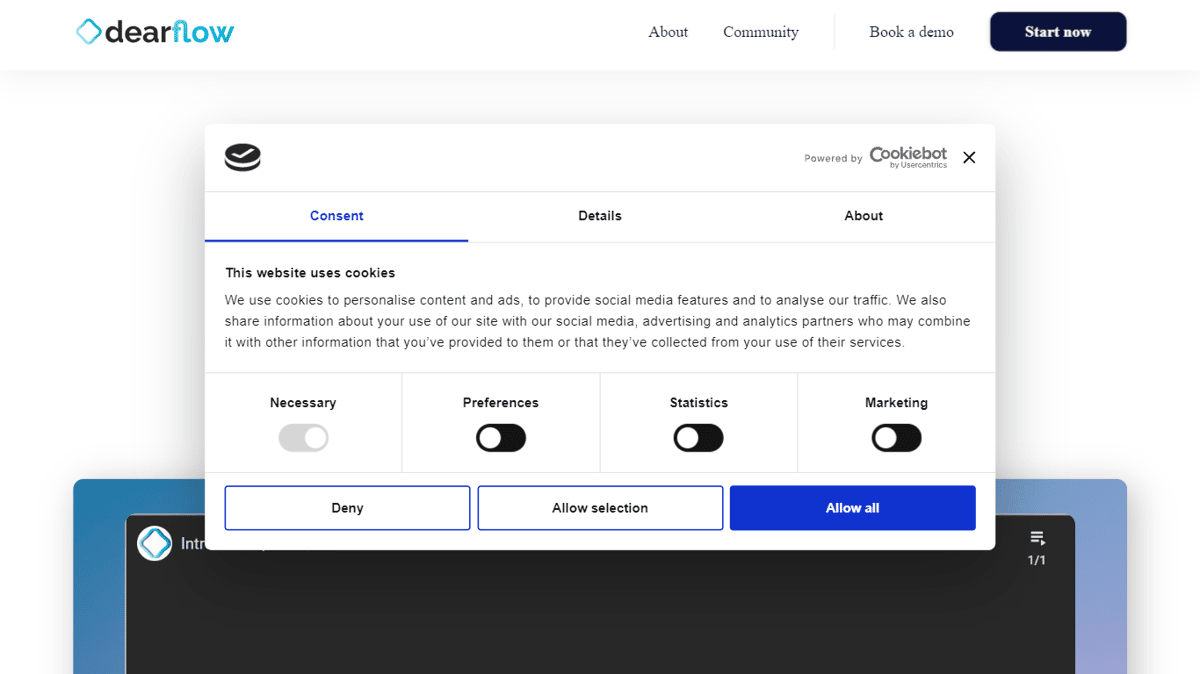1200x674 pixels.
Task: Switch to the Consent tab
Action: point(336,216)
